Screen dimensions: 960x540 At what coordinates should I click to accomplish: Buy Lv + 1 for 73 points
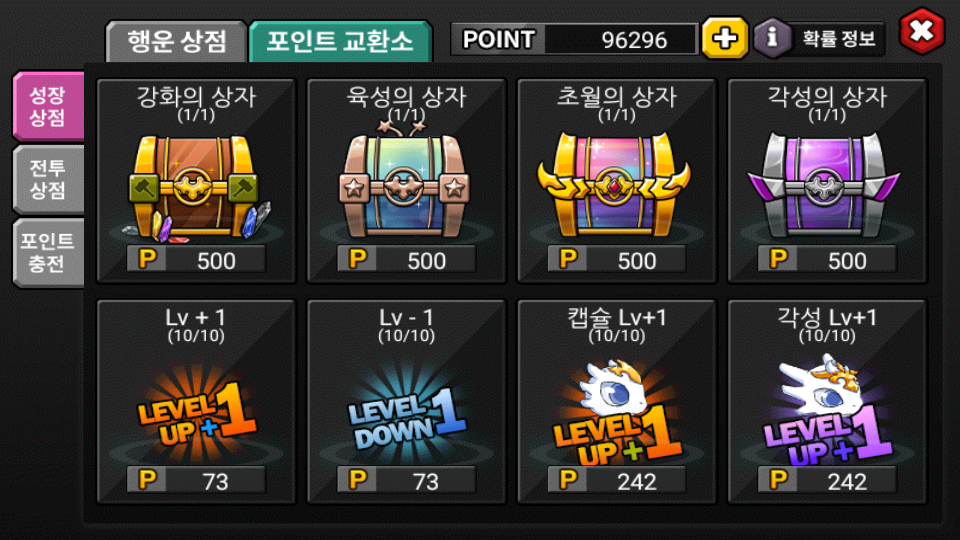click(x=196, y=480)
